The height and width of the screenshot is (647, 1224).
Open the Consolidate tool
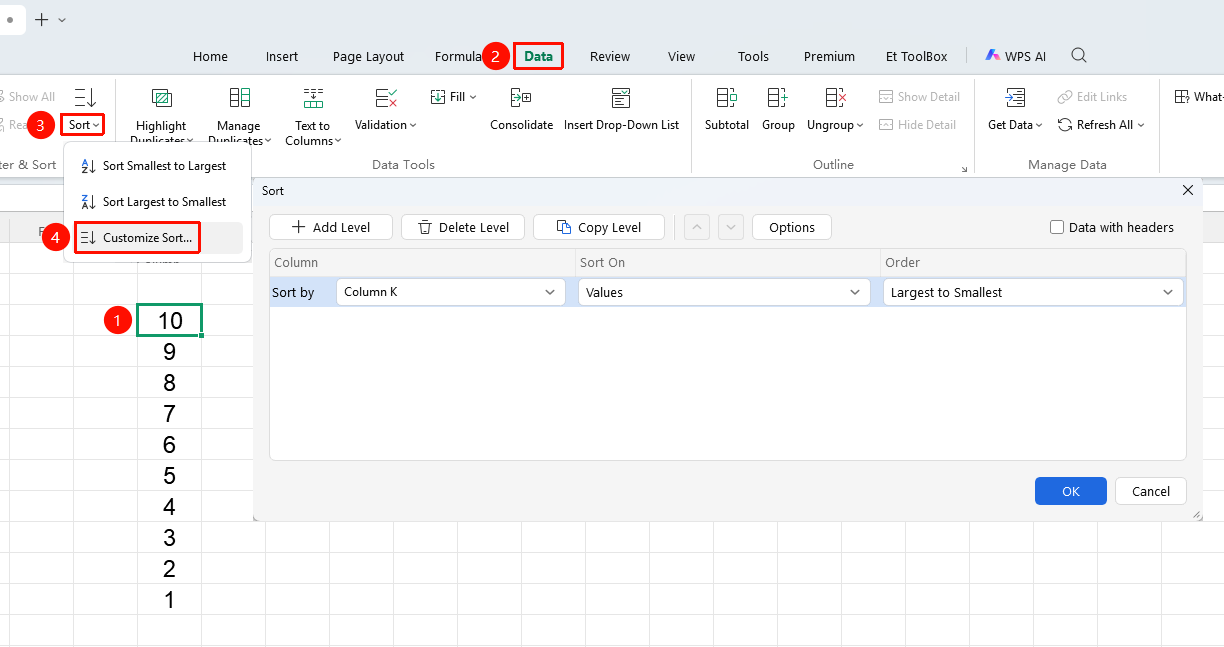(x=521, y=98)
